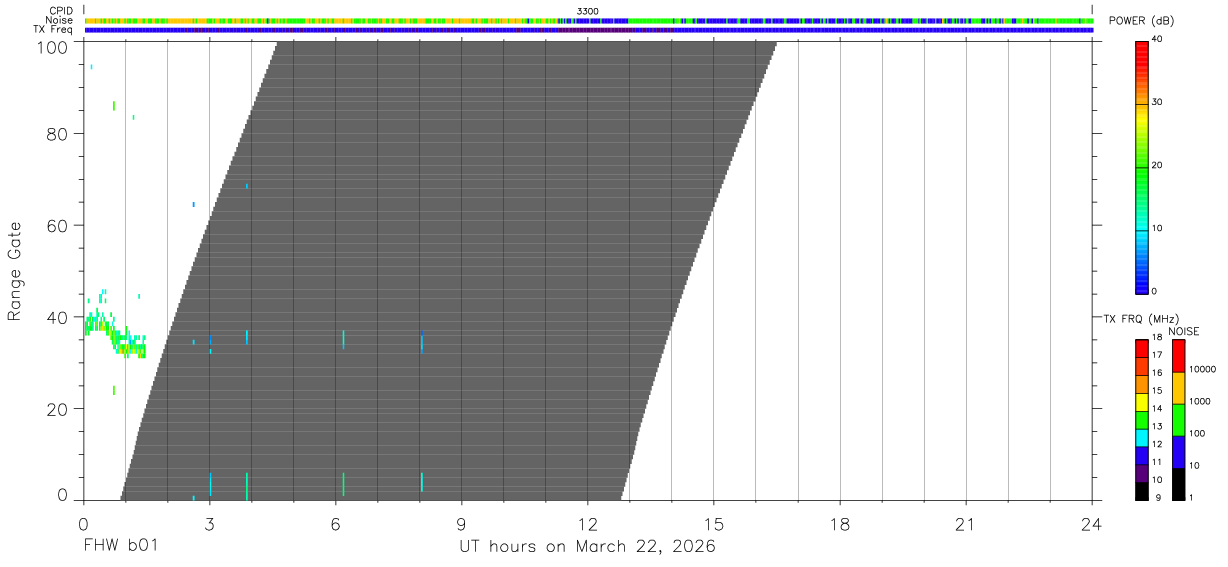Click the 18 tick on the UT hours axis

(840, 523)
